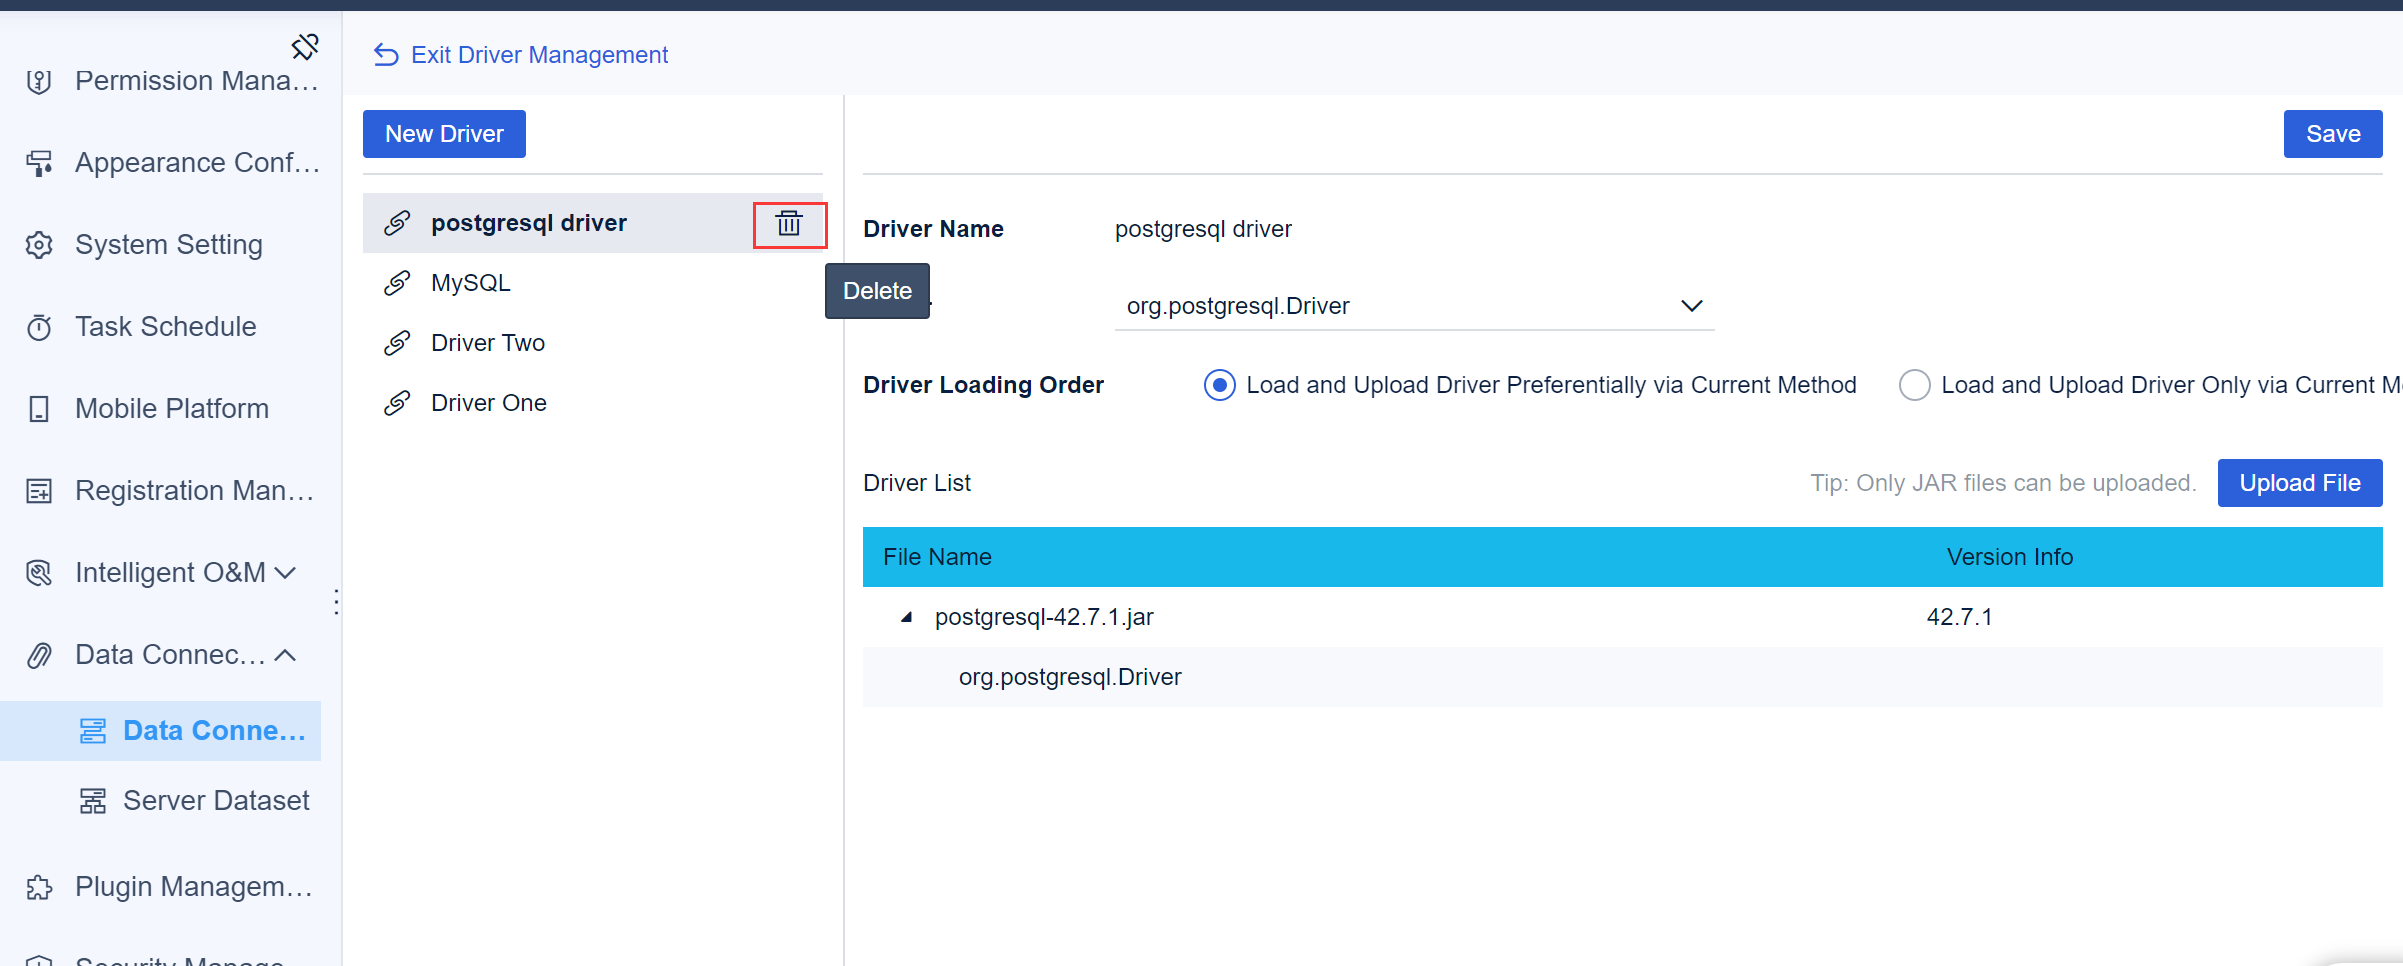Screen dimensions: 2403x966
Task: Click the unpin icon at sidebar top
Action: tap(305, 46)
